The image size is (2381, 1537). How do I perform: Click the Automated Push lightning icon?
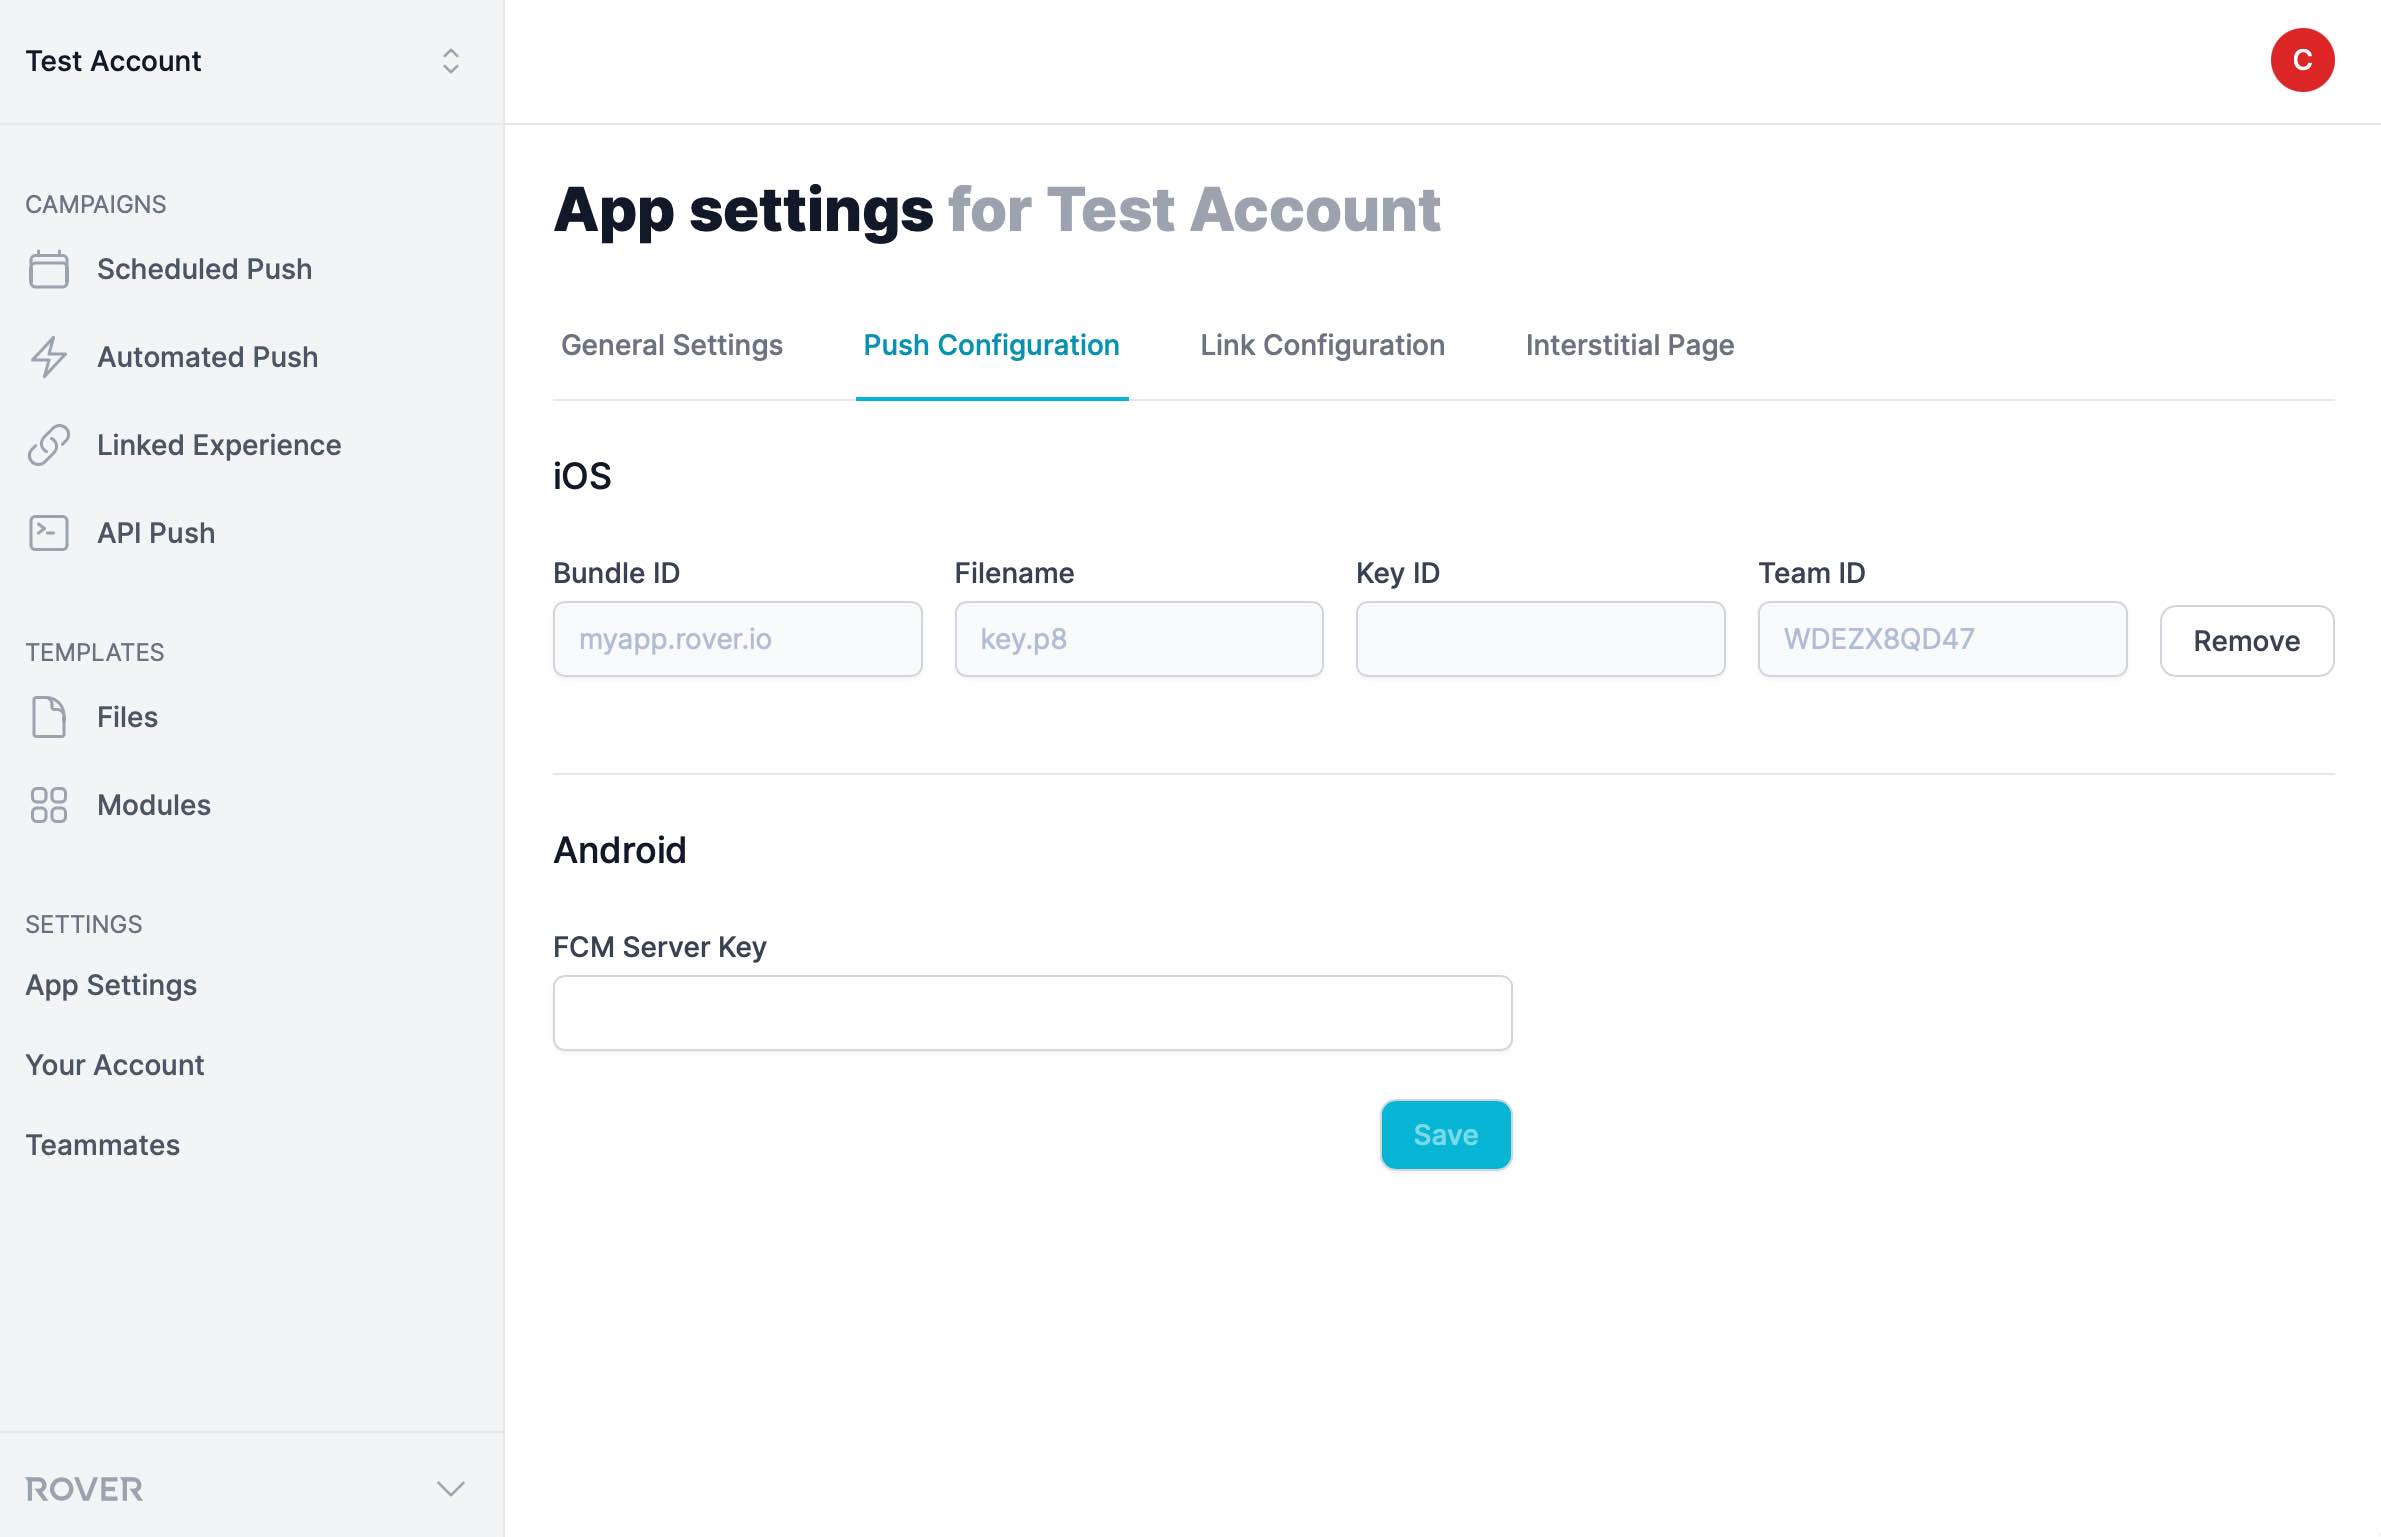click(x=48, y=357)
